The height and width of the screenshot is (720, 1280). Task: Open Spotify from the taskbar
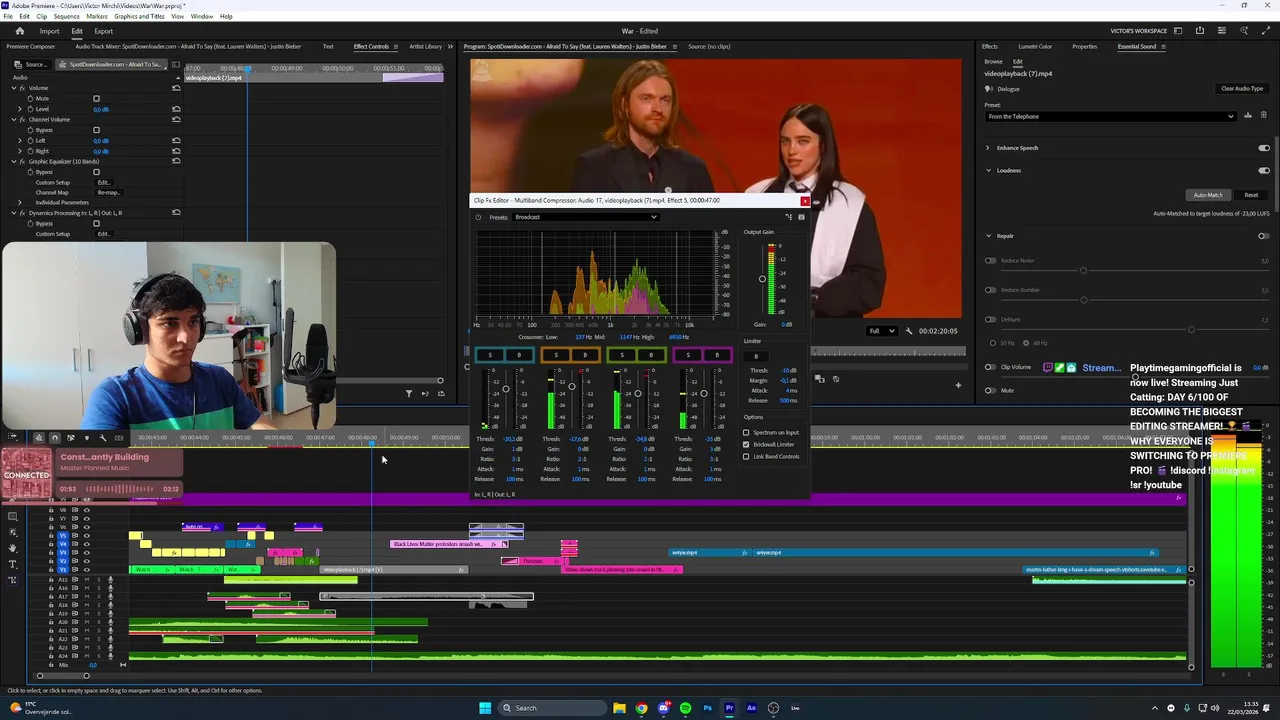[685, 708]
